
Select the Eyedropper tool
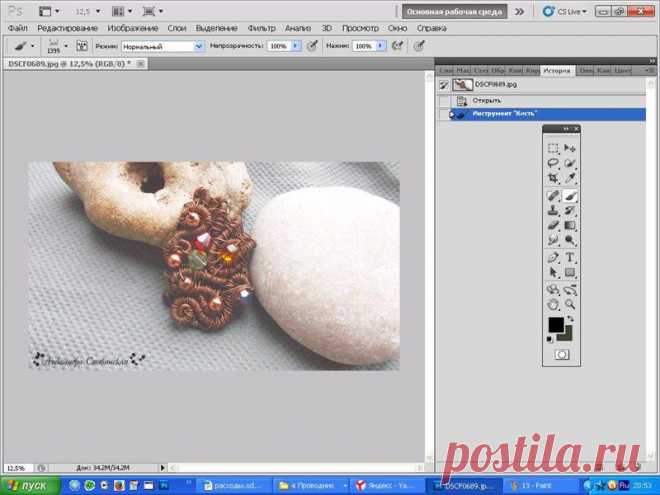[570, 178]
